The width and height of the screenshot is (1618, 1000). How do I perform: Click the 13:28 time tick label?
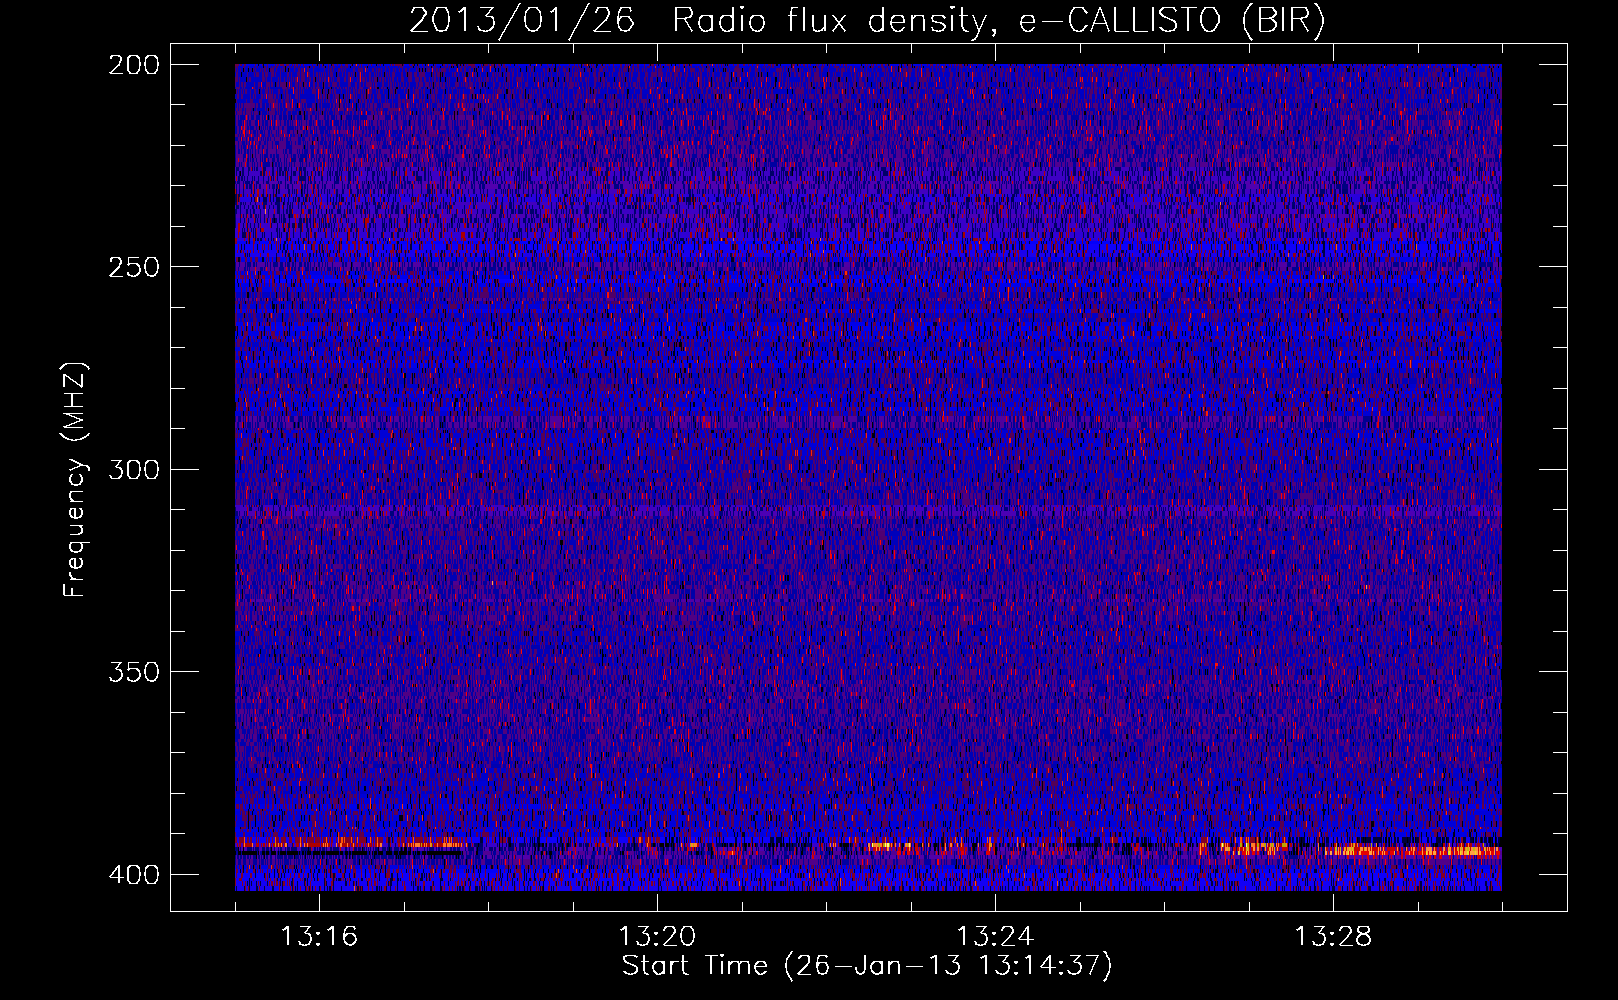point(1333,937)
